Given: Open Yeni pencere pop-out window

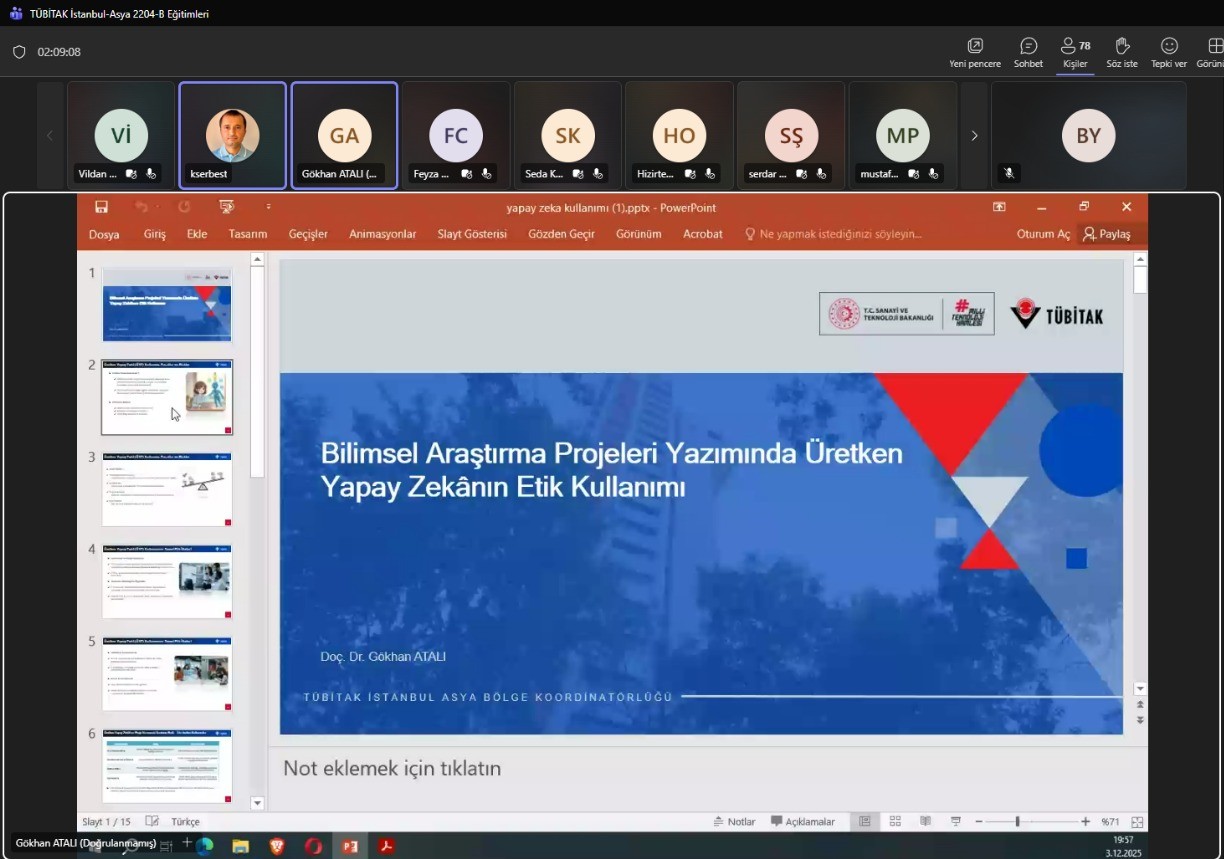Looking at the screenshot, I should click(975, 52).
